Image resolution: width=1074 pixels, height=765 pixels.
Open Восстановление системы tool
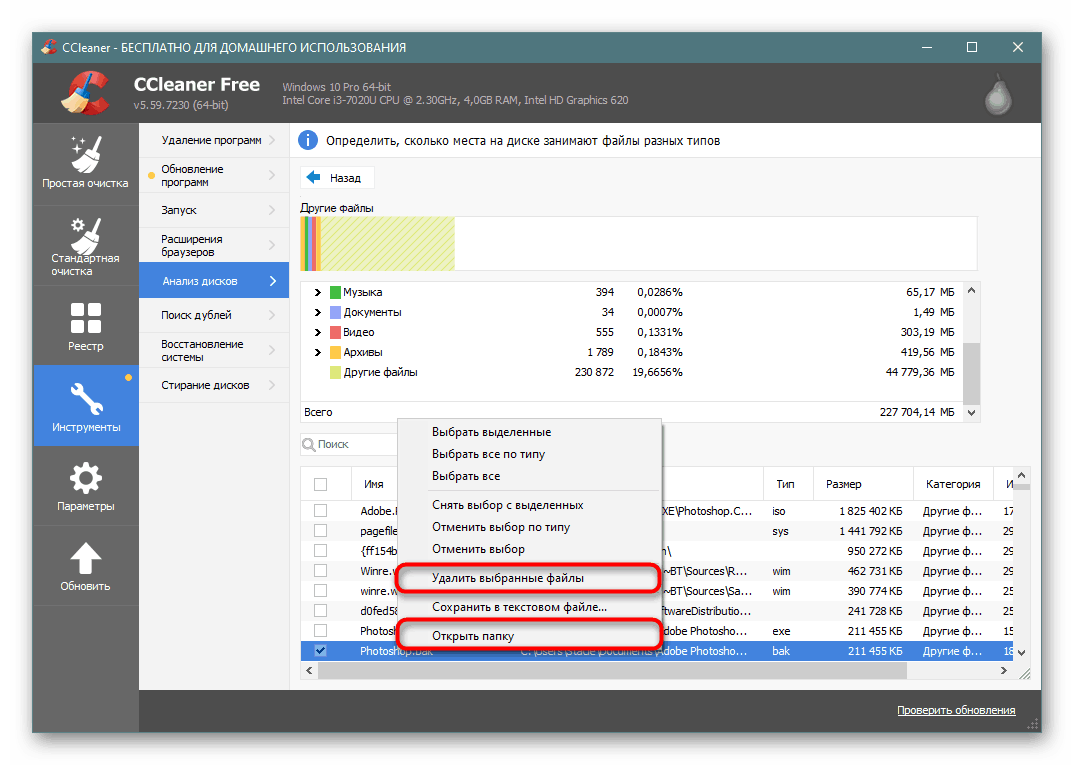point(214,350)
